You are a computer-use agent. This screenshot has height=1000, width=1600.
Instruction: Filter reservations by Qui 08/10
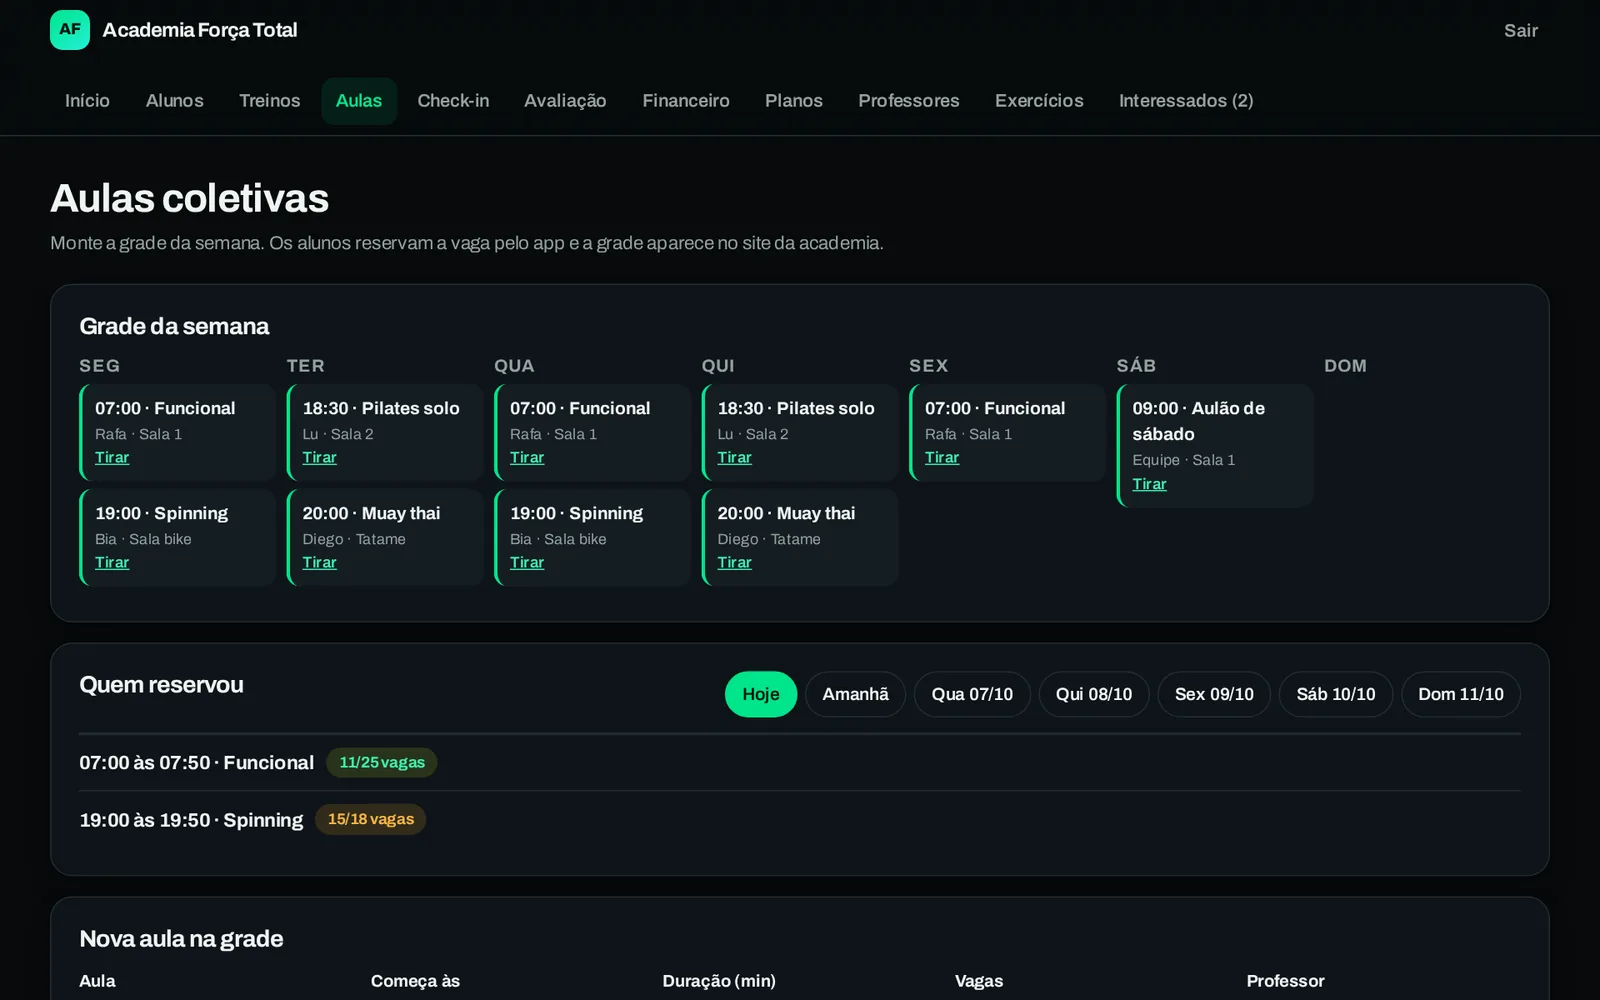click(1094, 694)
